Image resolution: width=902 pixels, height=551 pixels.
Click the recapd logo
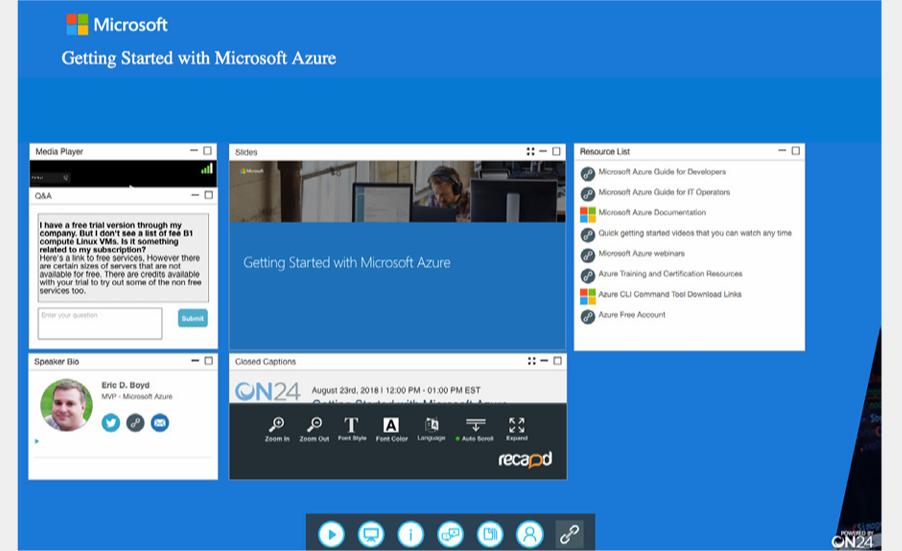pyautogui.click(x=525, y=459)
